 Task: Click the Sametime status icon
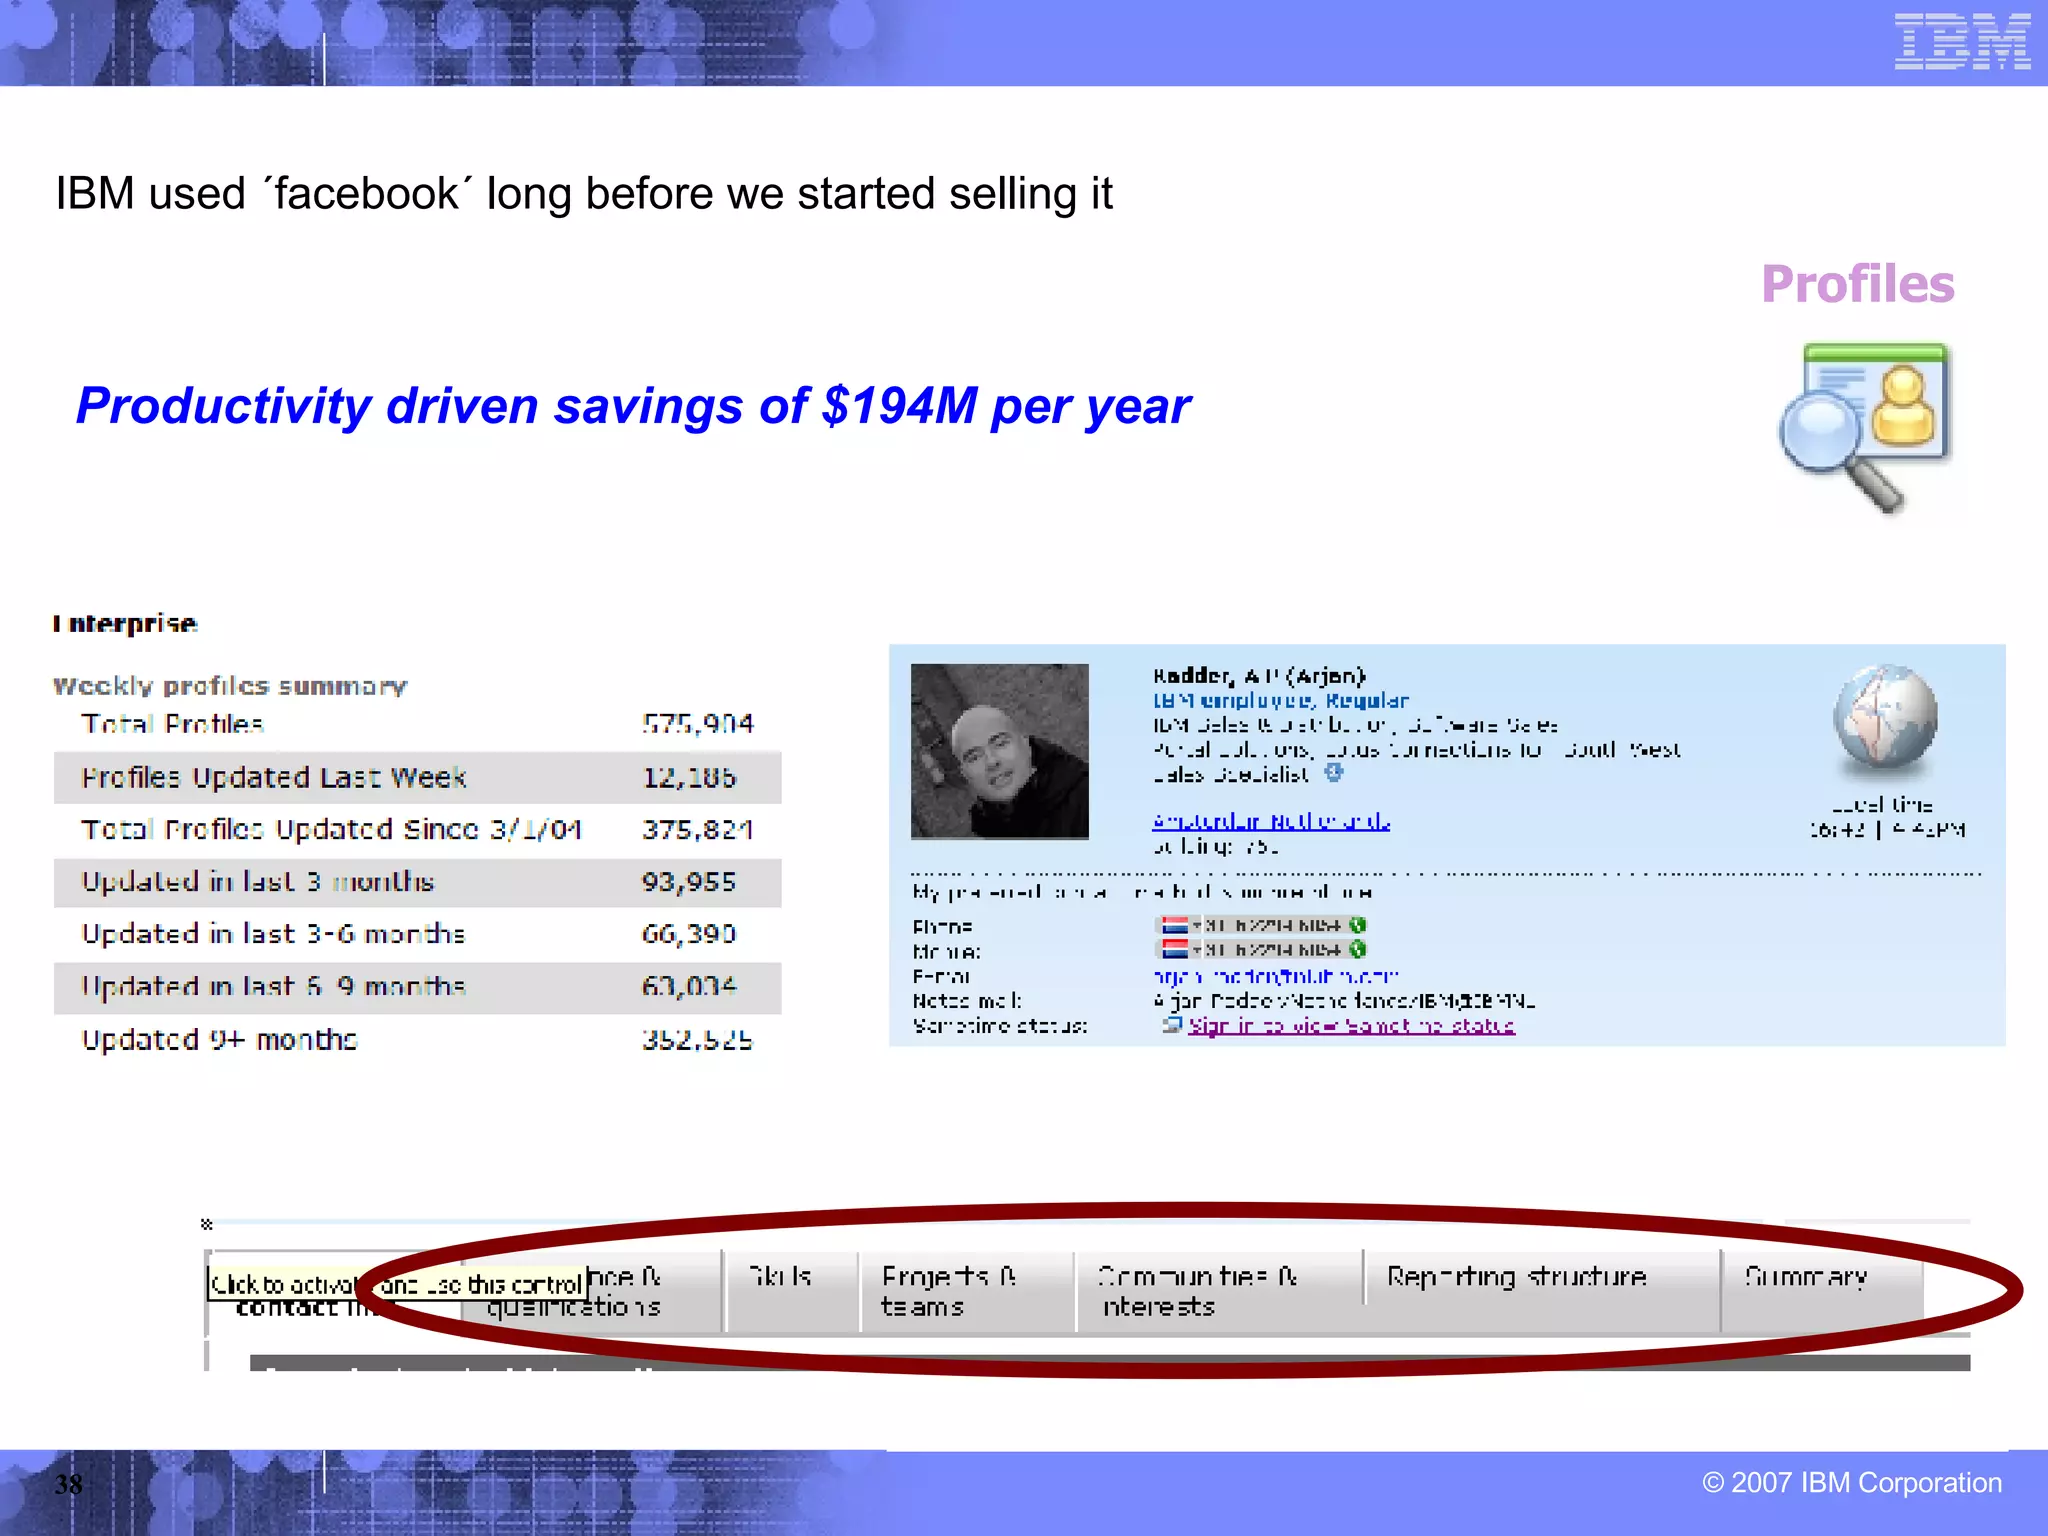tap(1172, 1025)
